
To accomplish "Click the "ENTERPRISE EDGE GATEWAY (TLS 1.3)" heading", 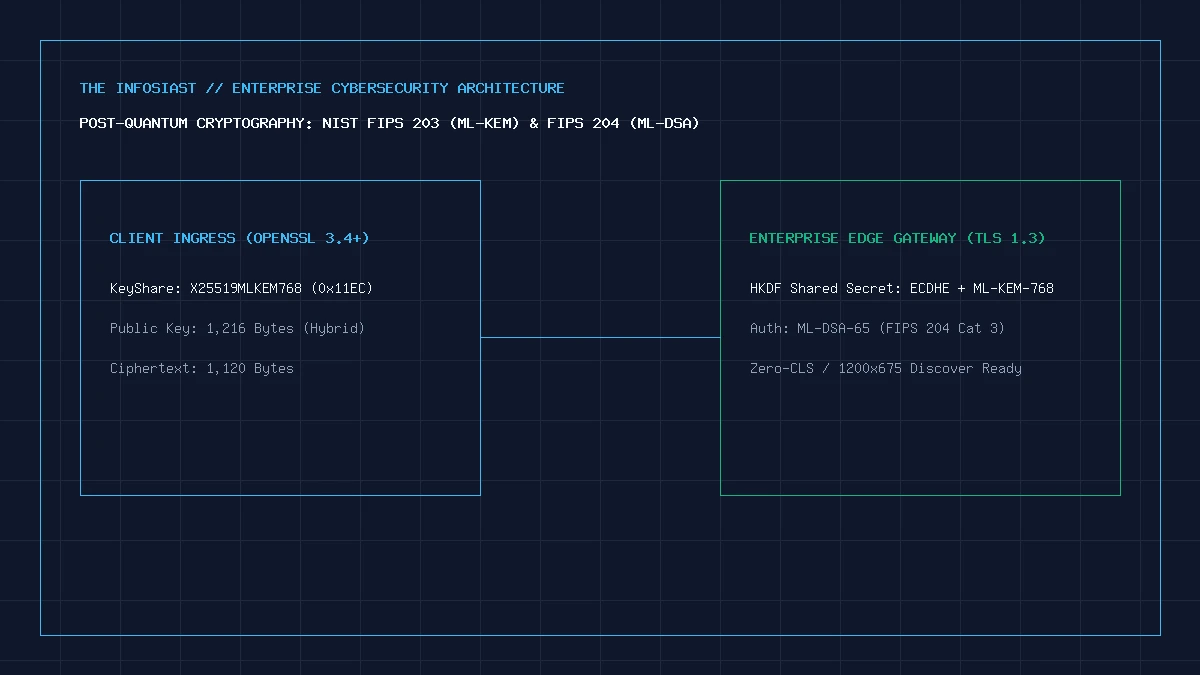I will [897, 238].
